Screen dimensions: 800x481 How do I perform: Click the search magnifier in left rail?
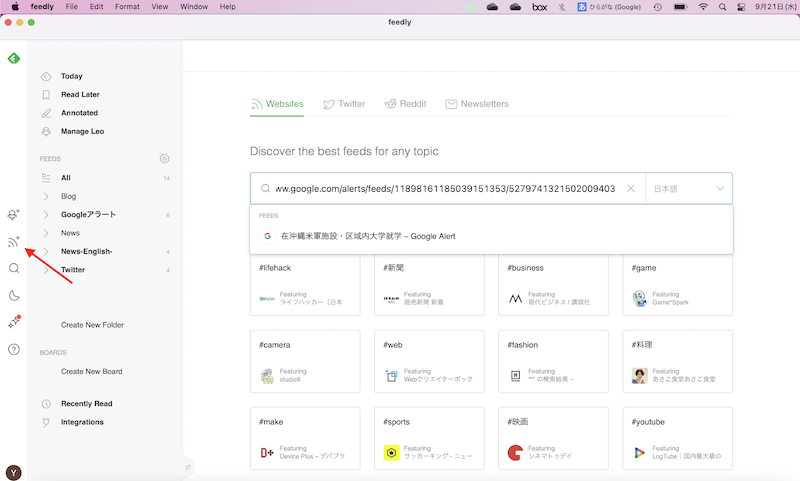click(x=14, y=268)
